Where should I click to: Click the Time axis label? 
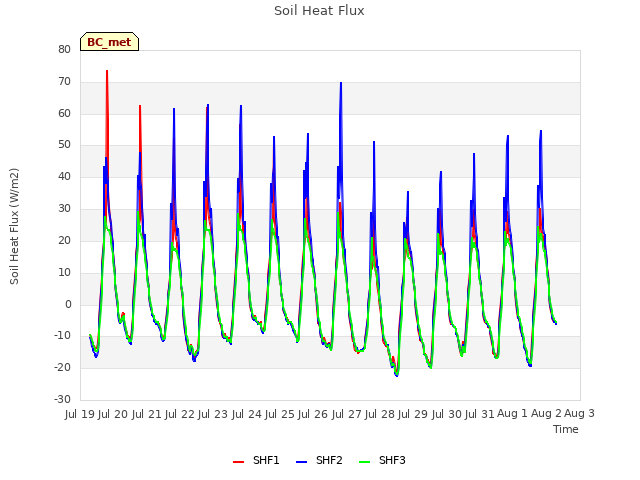pyautogui.click(x=566, y=429)
